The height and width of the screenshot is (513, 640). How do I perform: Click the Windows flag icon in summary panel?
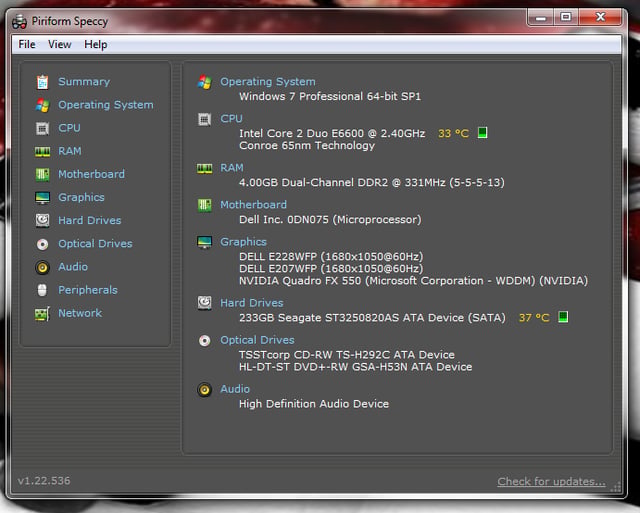pyautogui.click(x=204, y=82)
